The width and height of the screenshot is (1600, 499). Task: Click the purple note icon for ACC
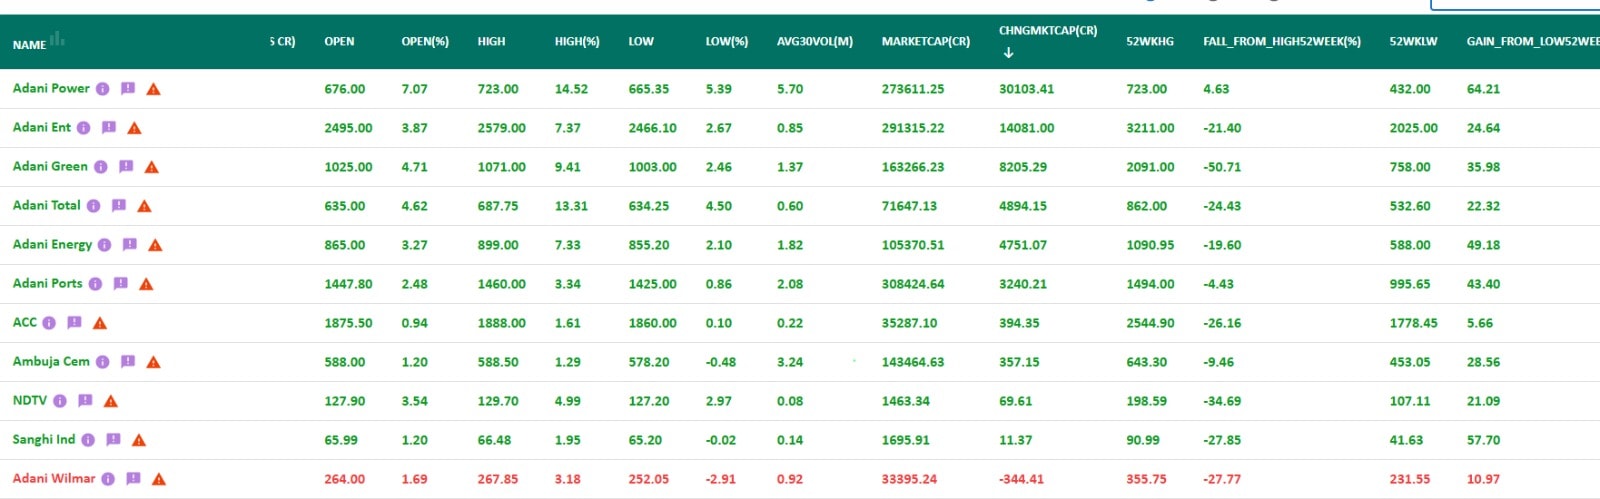[74, 322]
